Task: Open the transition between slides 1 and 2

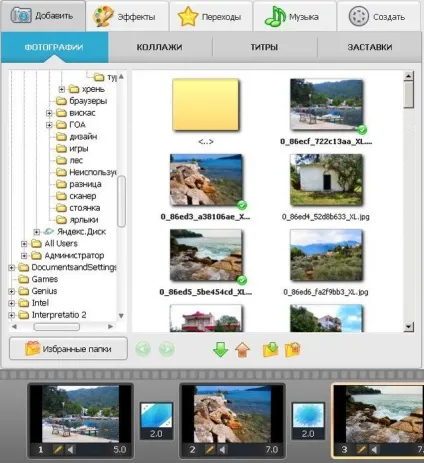Action: coord(156,421)
